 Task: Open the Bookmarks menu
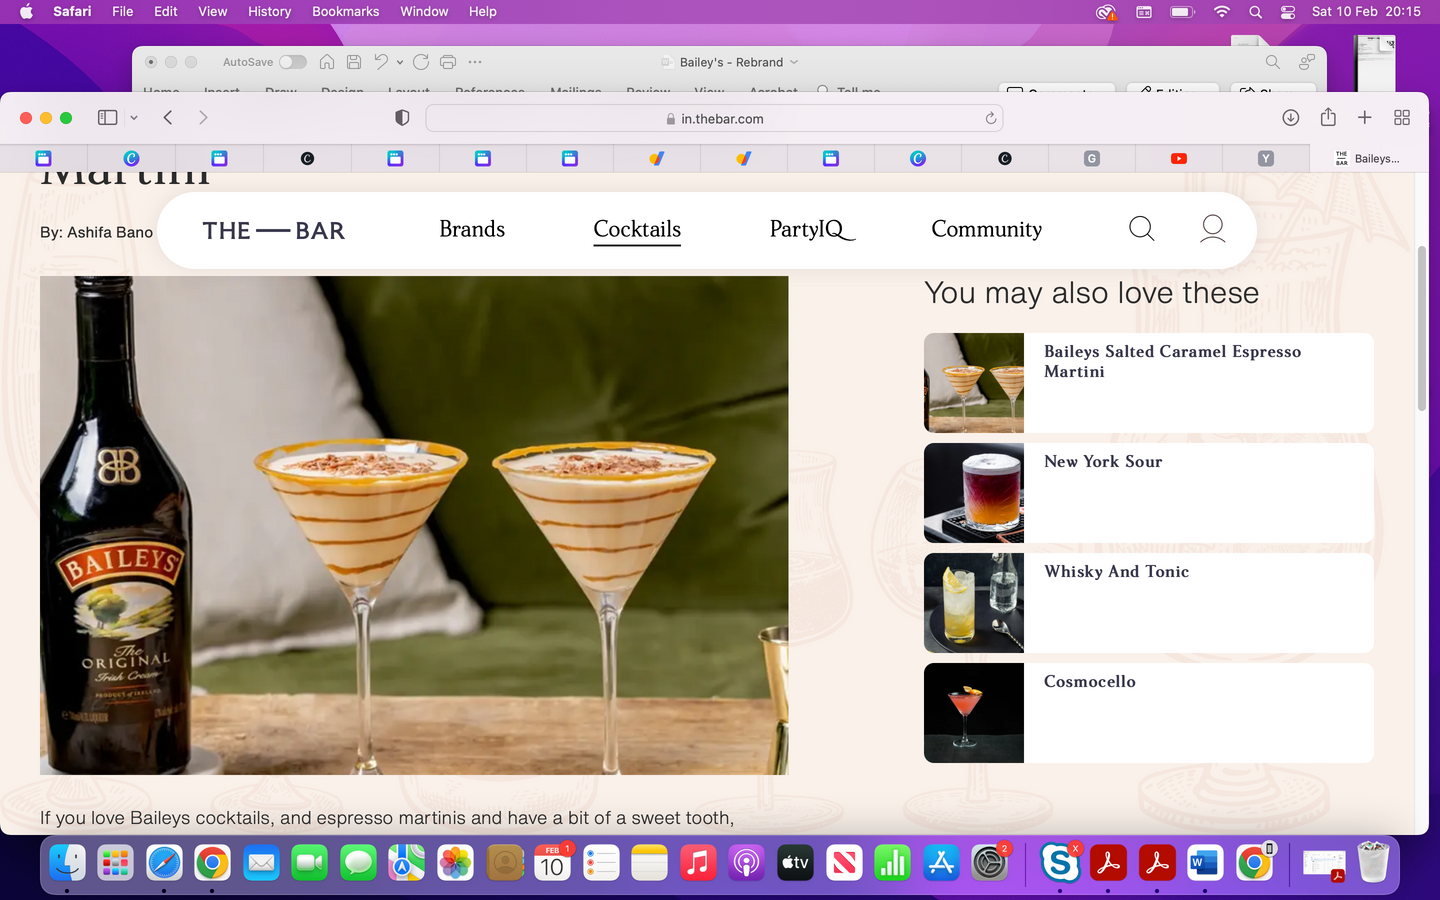tap(345, 12)
